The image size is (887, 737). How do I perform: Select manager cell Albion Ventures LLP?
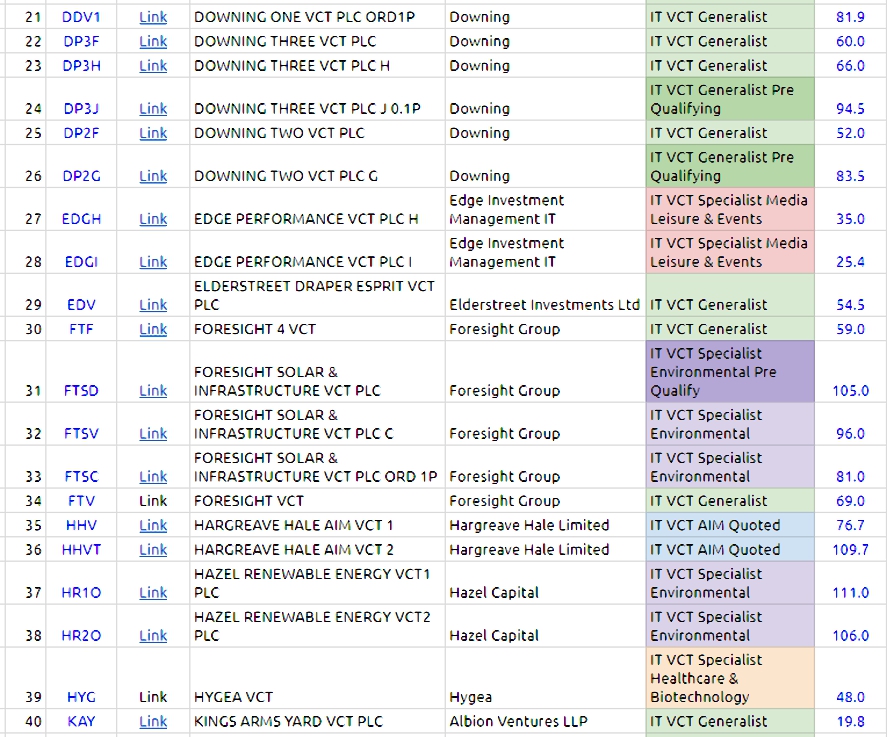(546, 722)
